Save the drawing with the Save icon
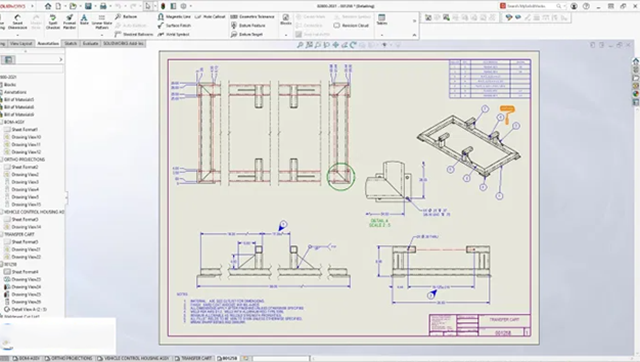 click(x=88, y=6)
